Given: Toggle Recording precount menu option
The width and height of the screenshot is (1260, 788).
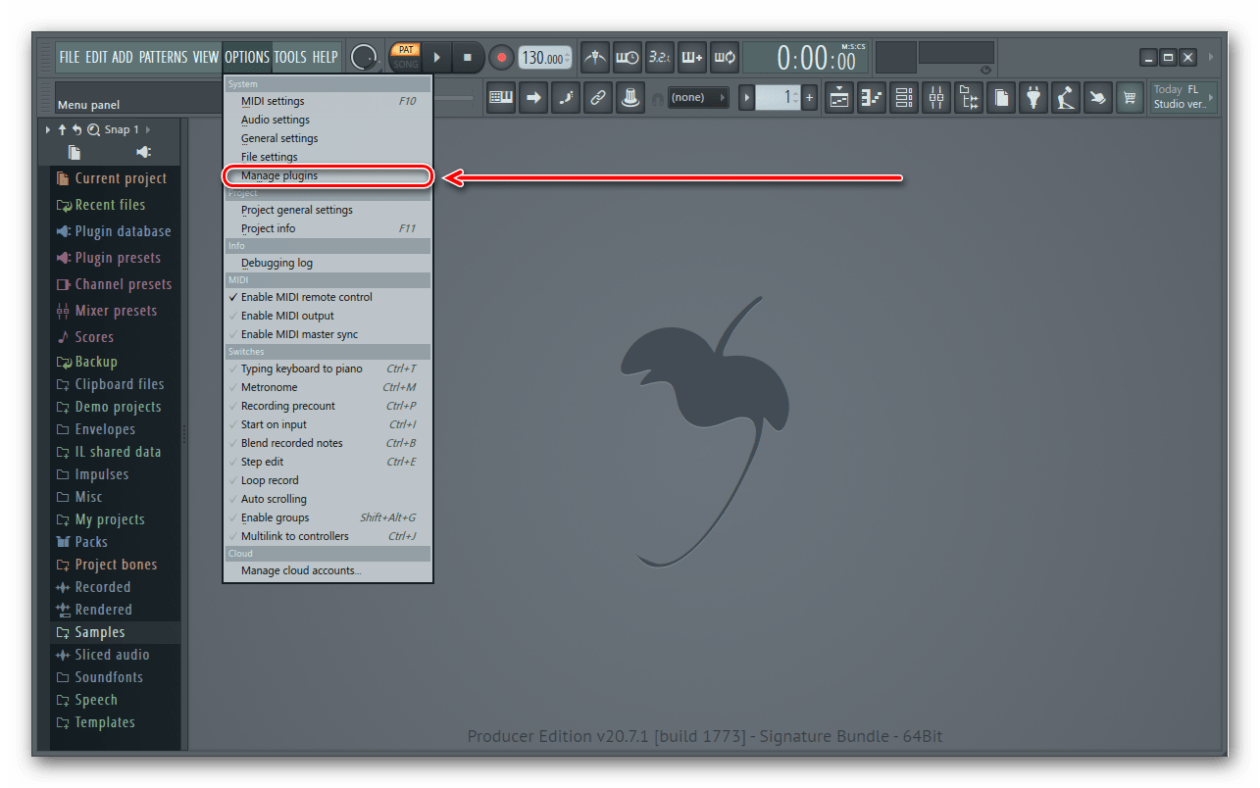Looking at the screenshot, I should 328,406.
